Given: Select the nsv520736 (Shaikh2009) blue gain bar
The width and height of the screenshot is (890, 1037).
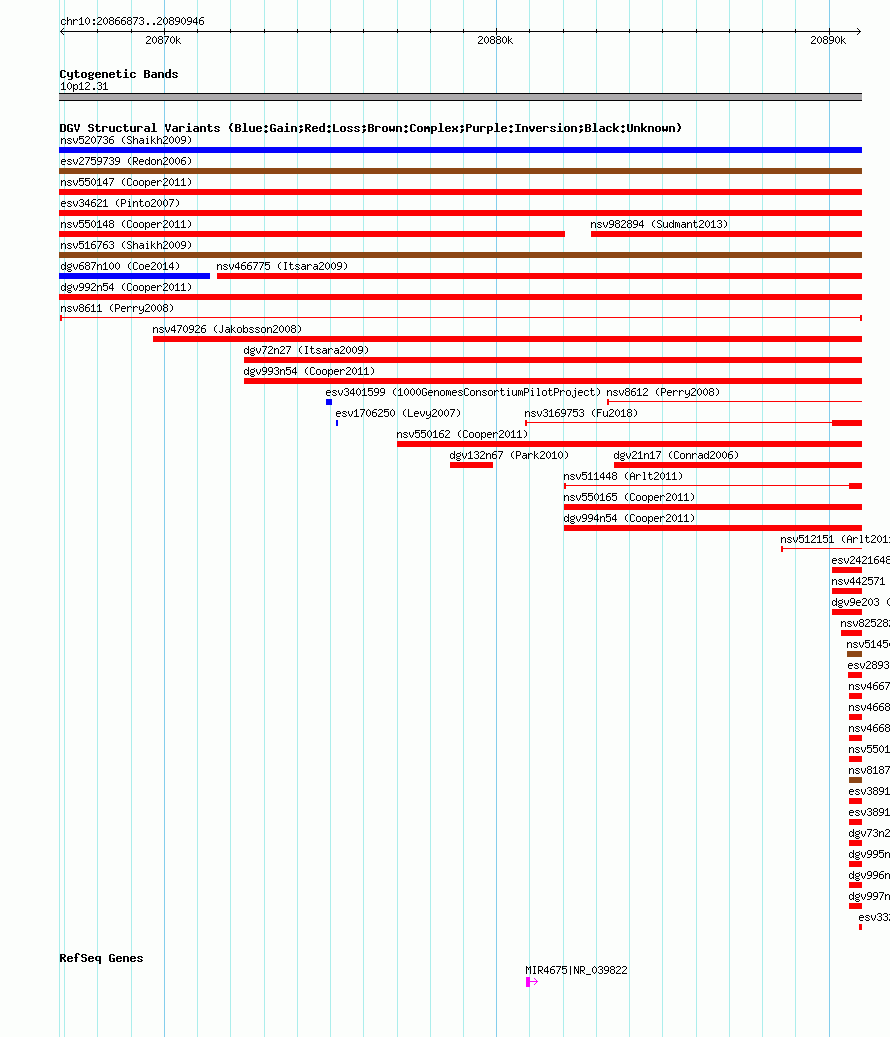Looking at the screenshot, I should [x=460, y=150].
